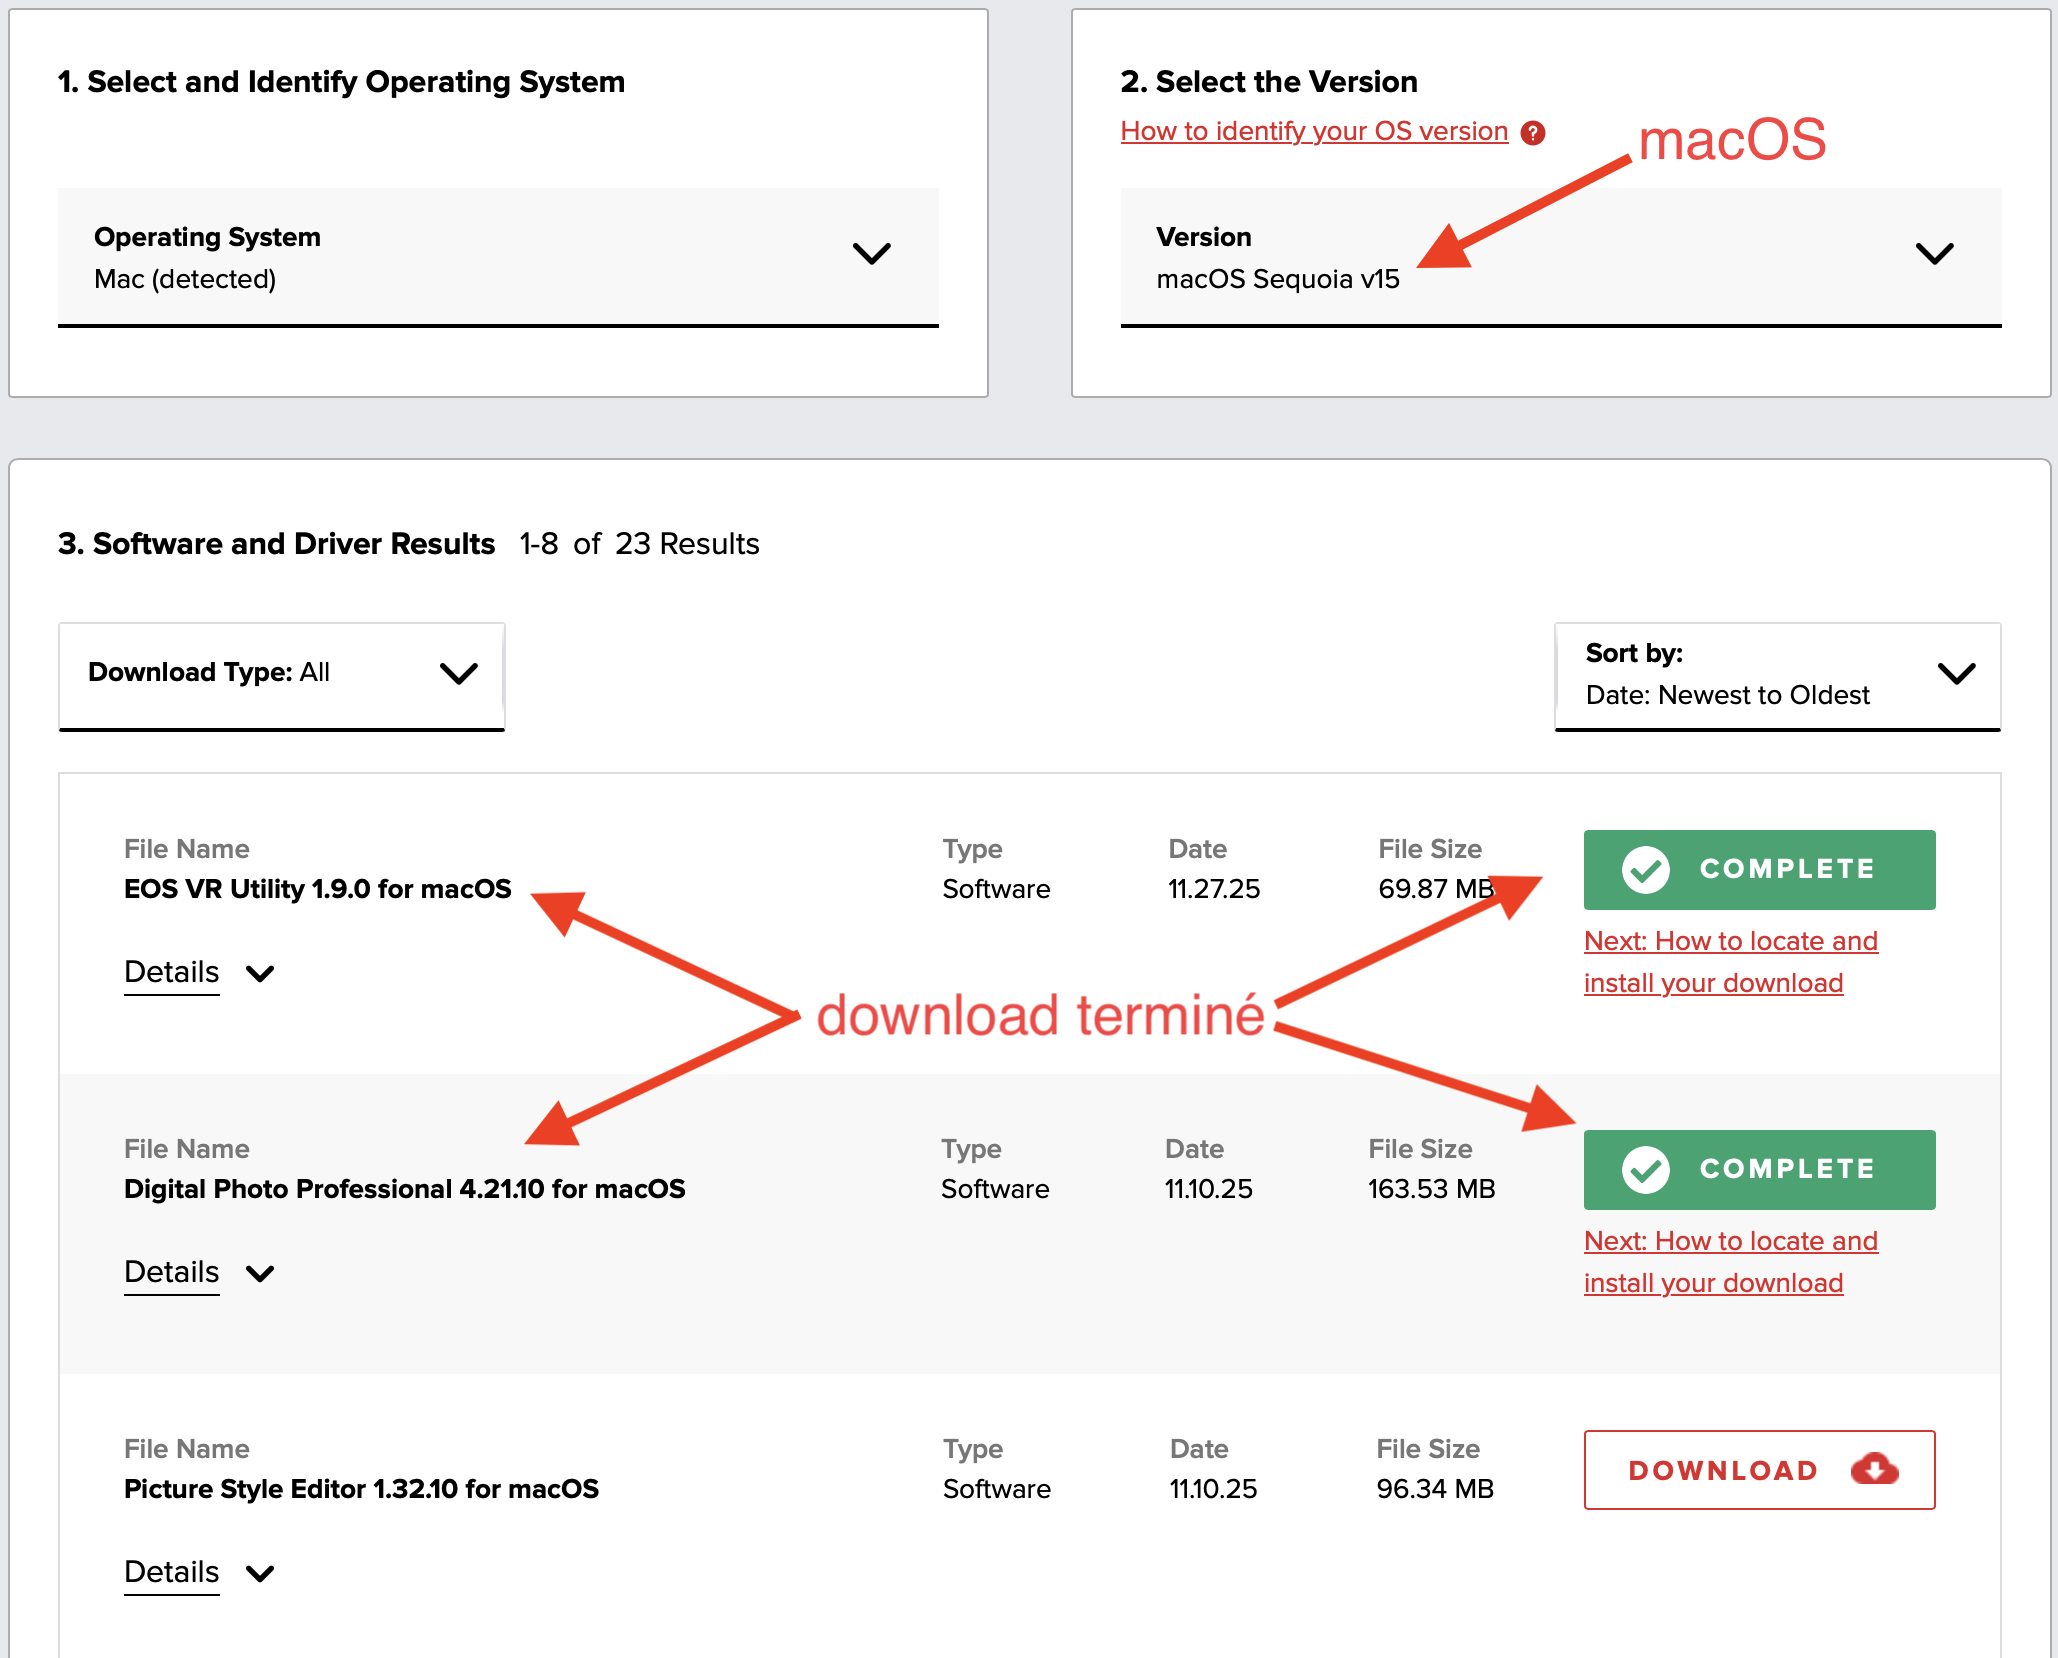The width and height of the screenshot is (2058, 1658).
Task: Click the checkmark icon on EOS VR Utility Complete button
Action: [x=1645, y=869]
